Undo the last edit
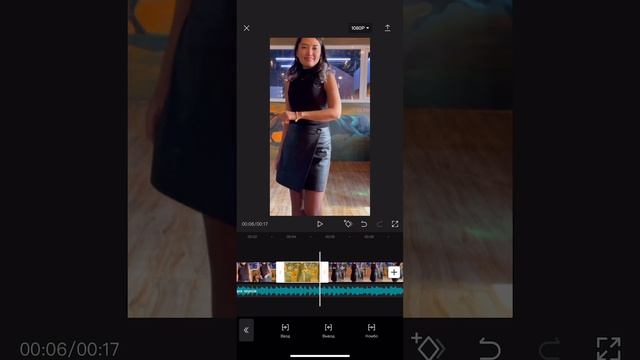The height and width of the screenshot is (360, 640). click(364, 224)
